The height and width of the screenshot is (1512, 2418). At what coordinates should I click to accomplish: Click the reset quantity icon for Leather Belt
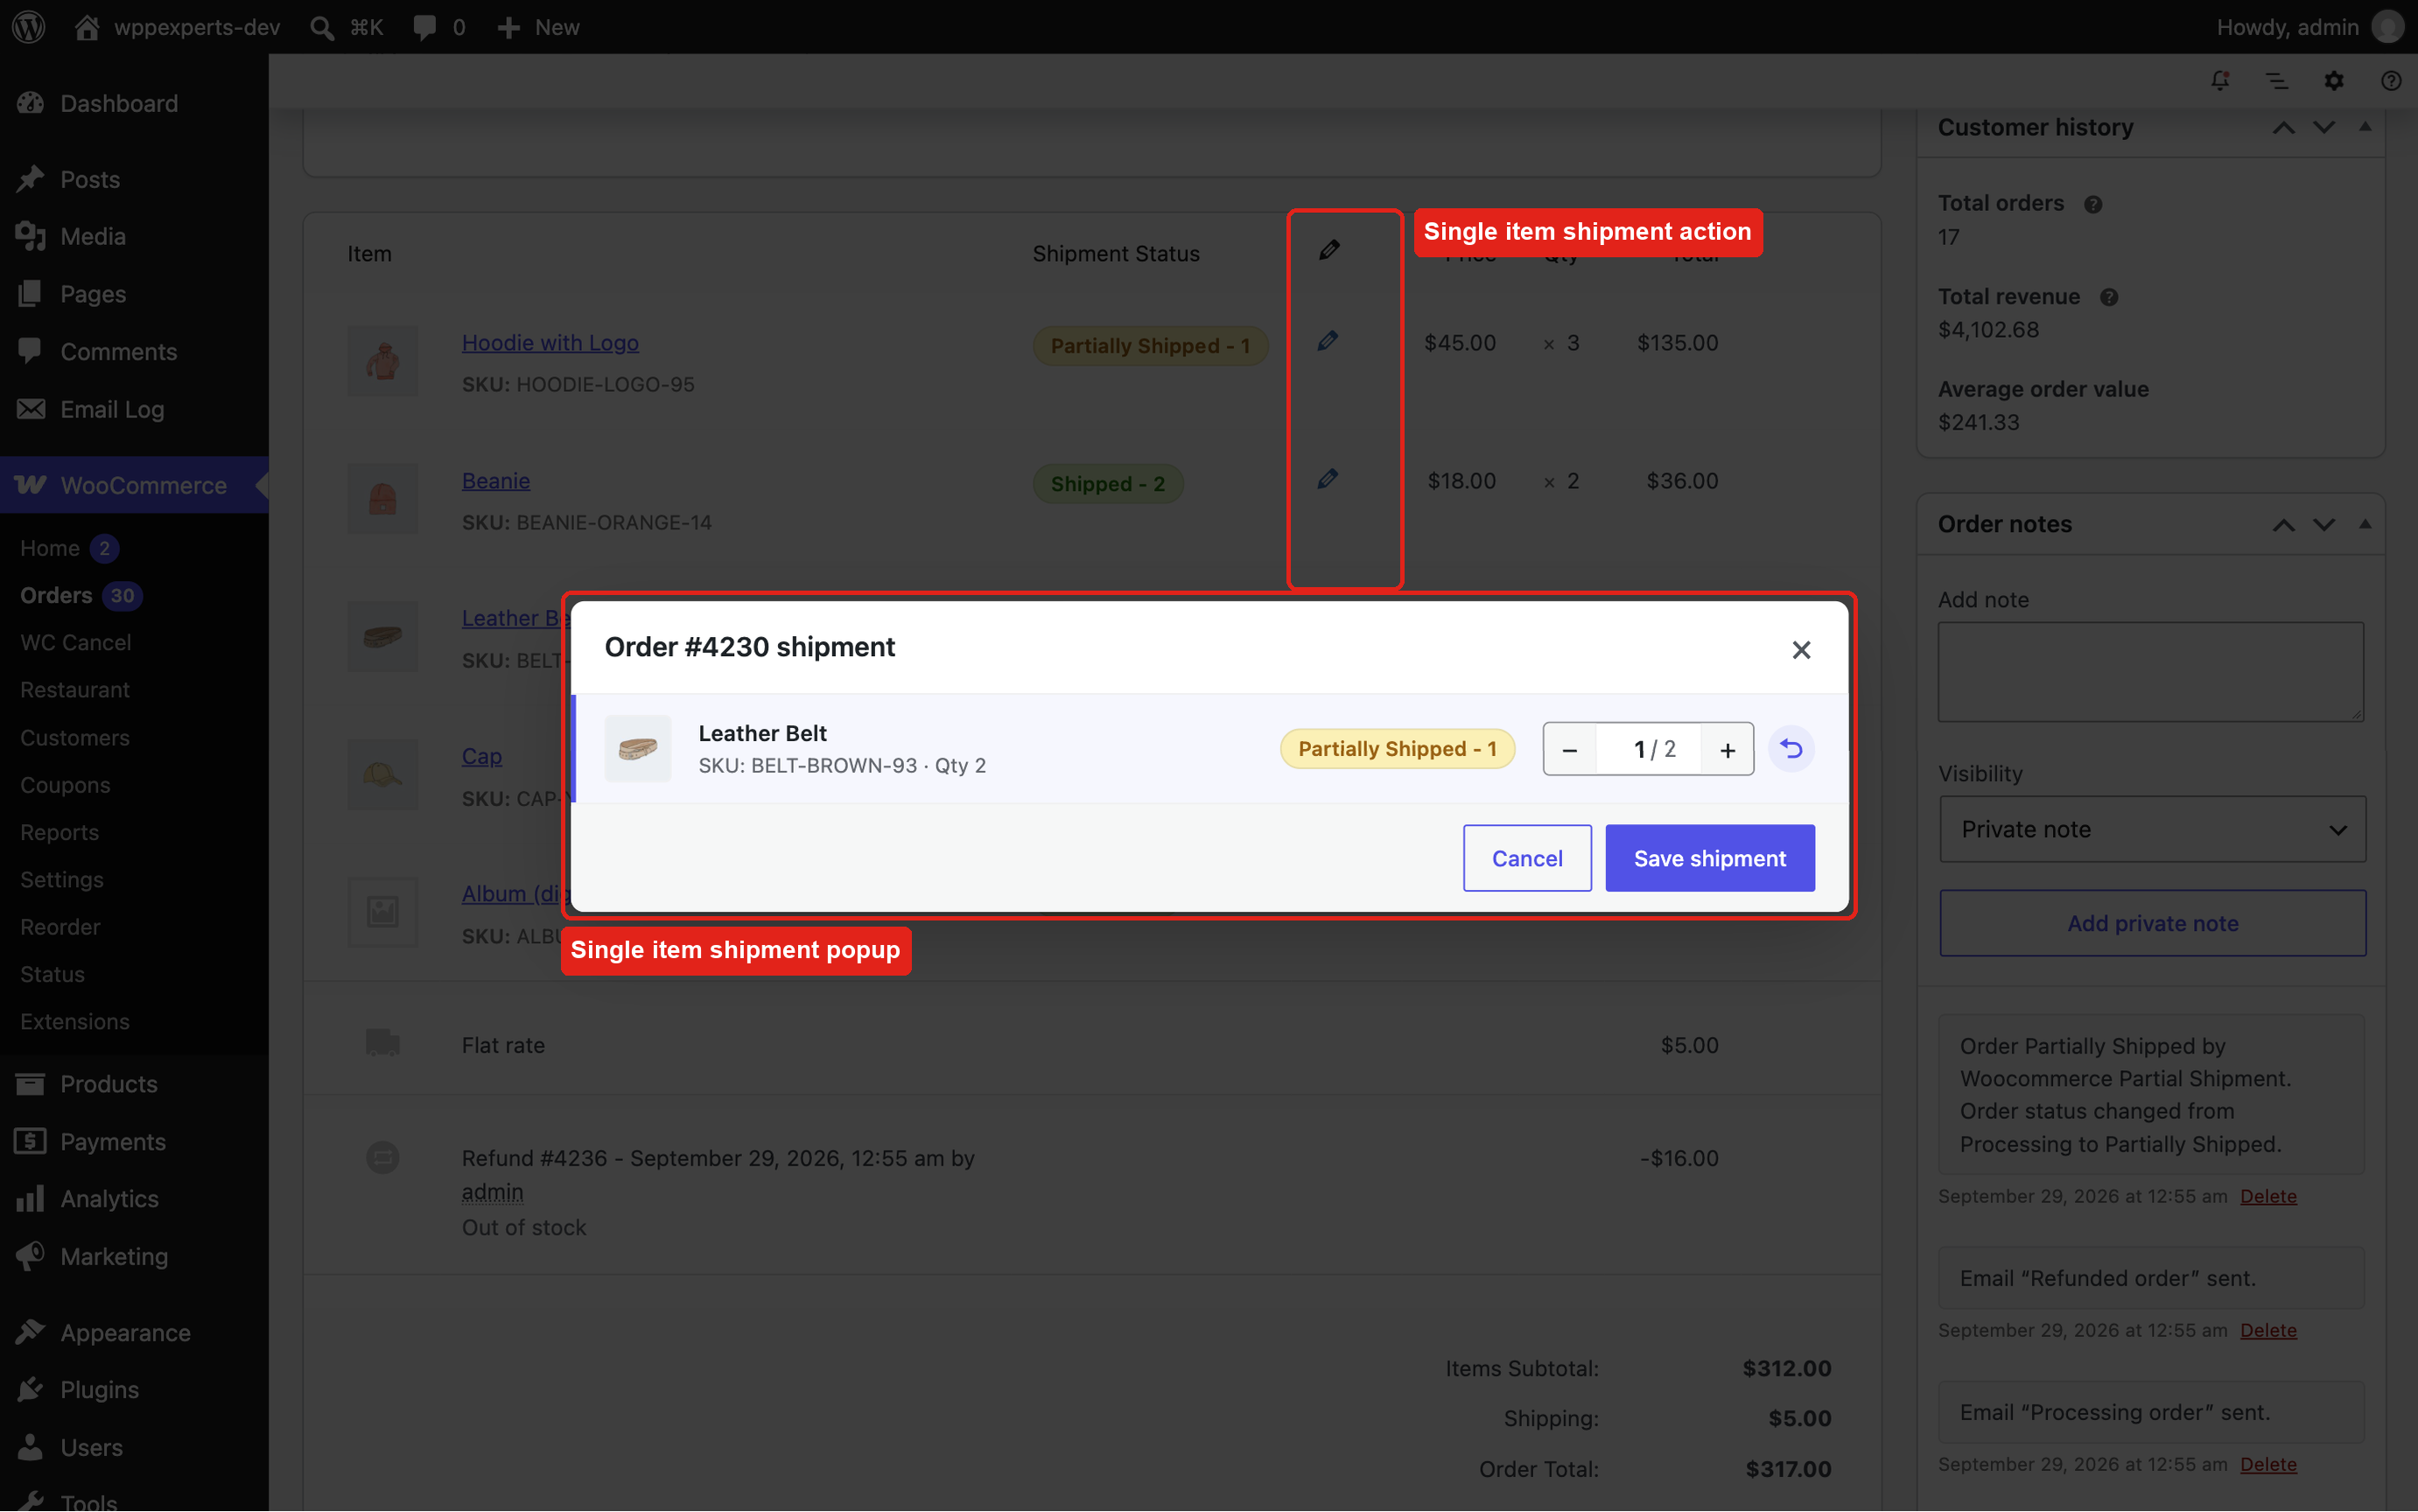(1791, 749)
